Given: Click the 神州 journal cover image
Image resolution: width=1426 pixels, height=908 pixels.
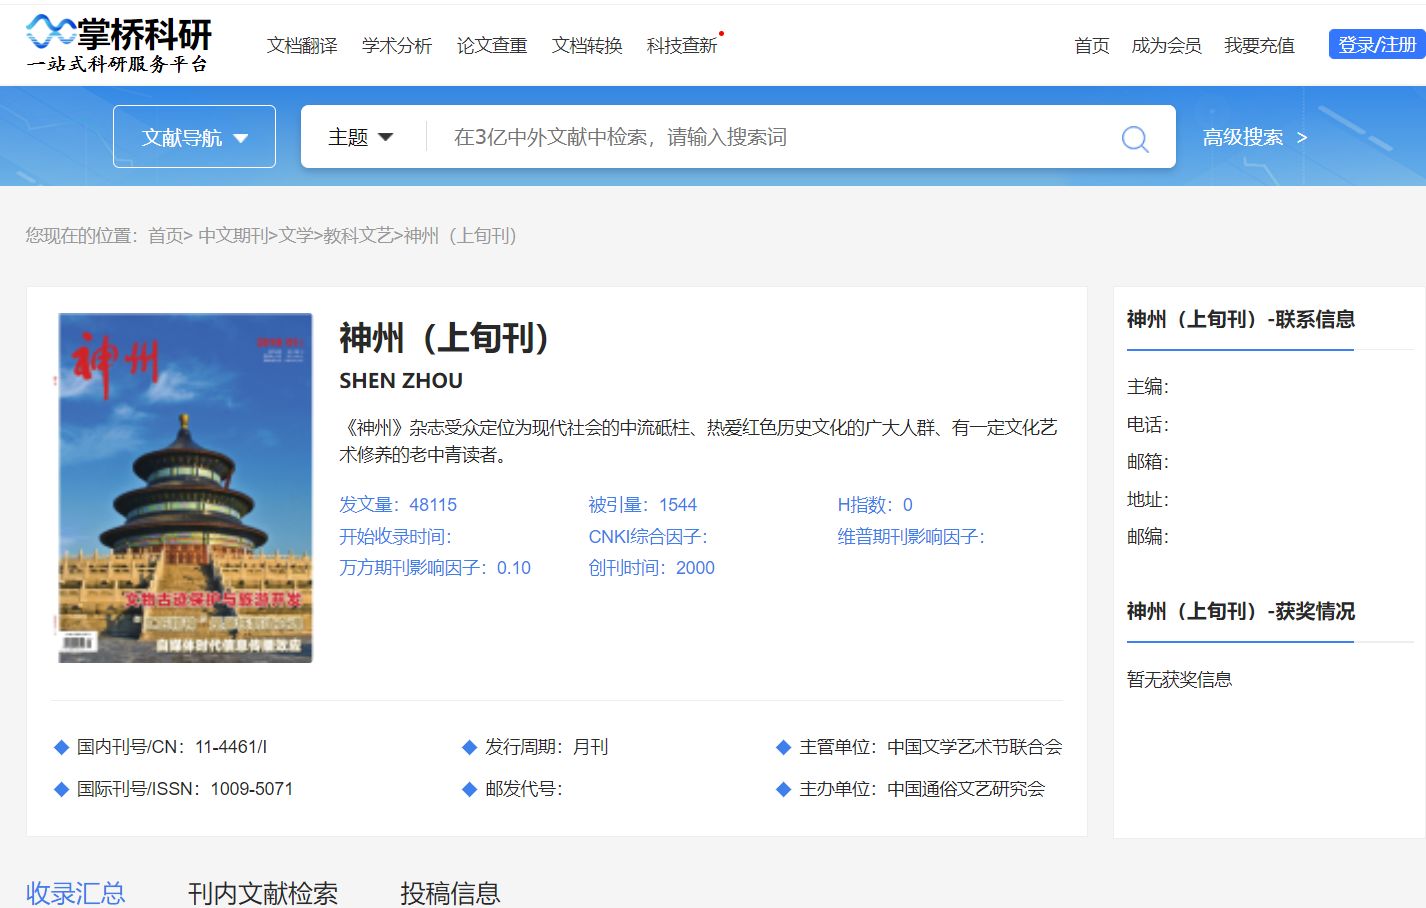Looking at the screenshot, I should [x=185, y=488].
